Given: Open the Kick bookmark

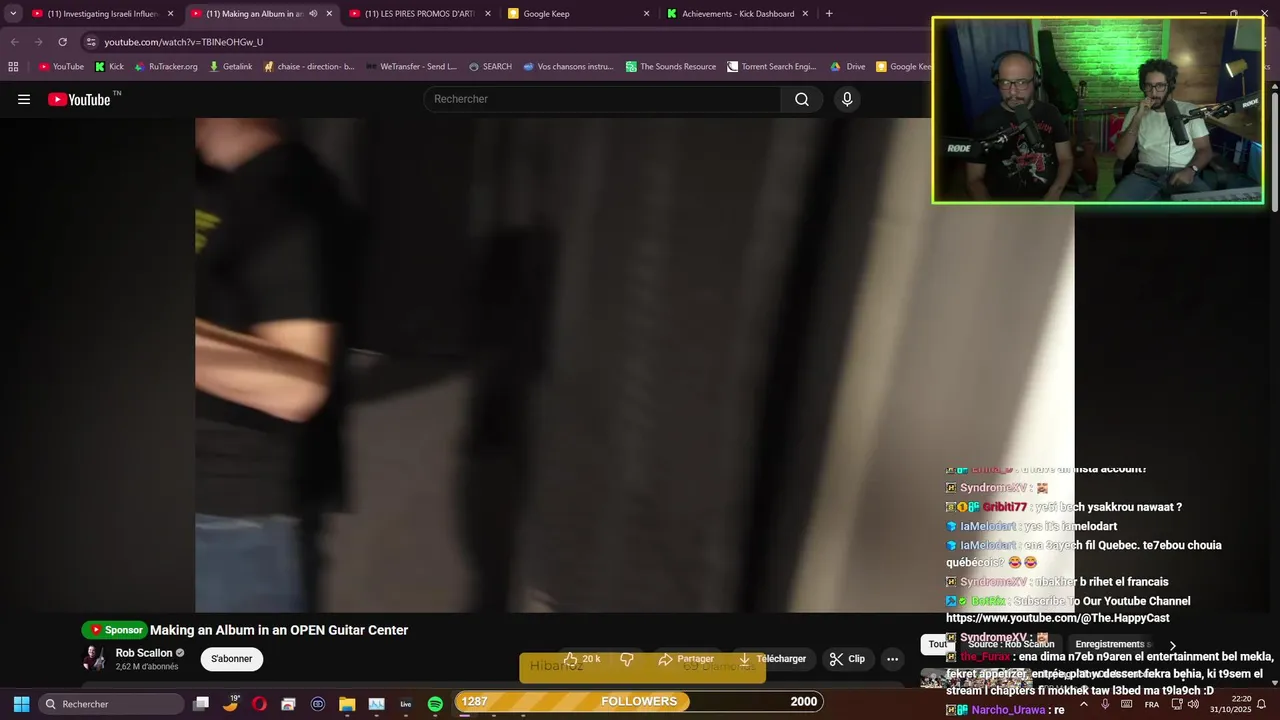Looking at the screenshot, I should (109, 67).
